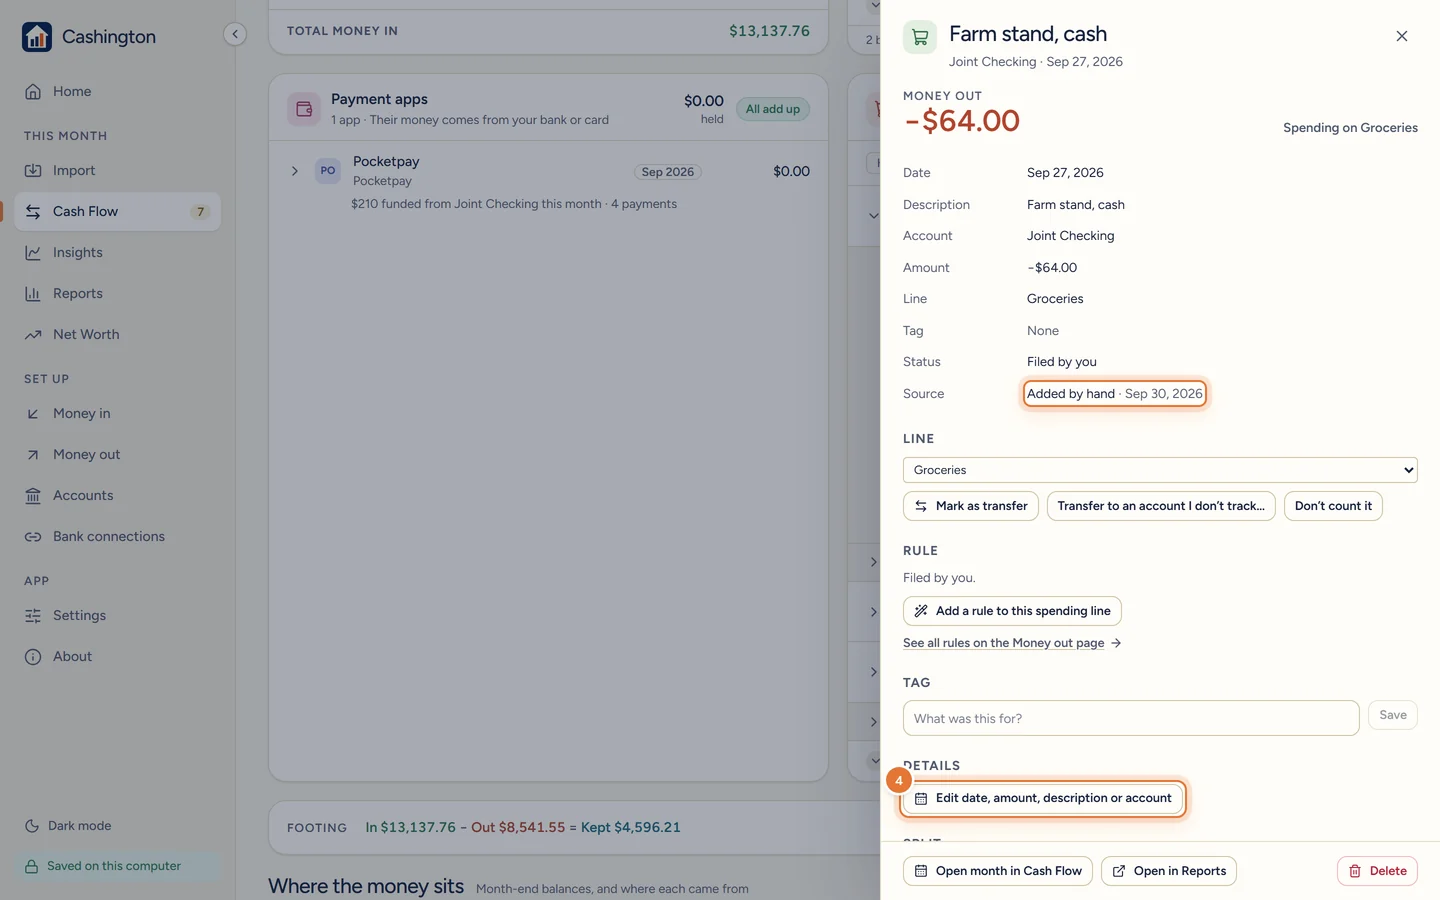The width and height of the screenshot is (1440, 900).
Task: Follow See all rules on Money out page
Action: [x=1012, y=643]
